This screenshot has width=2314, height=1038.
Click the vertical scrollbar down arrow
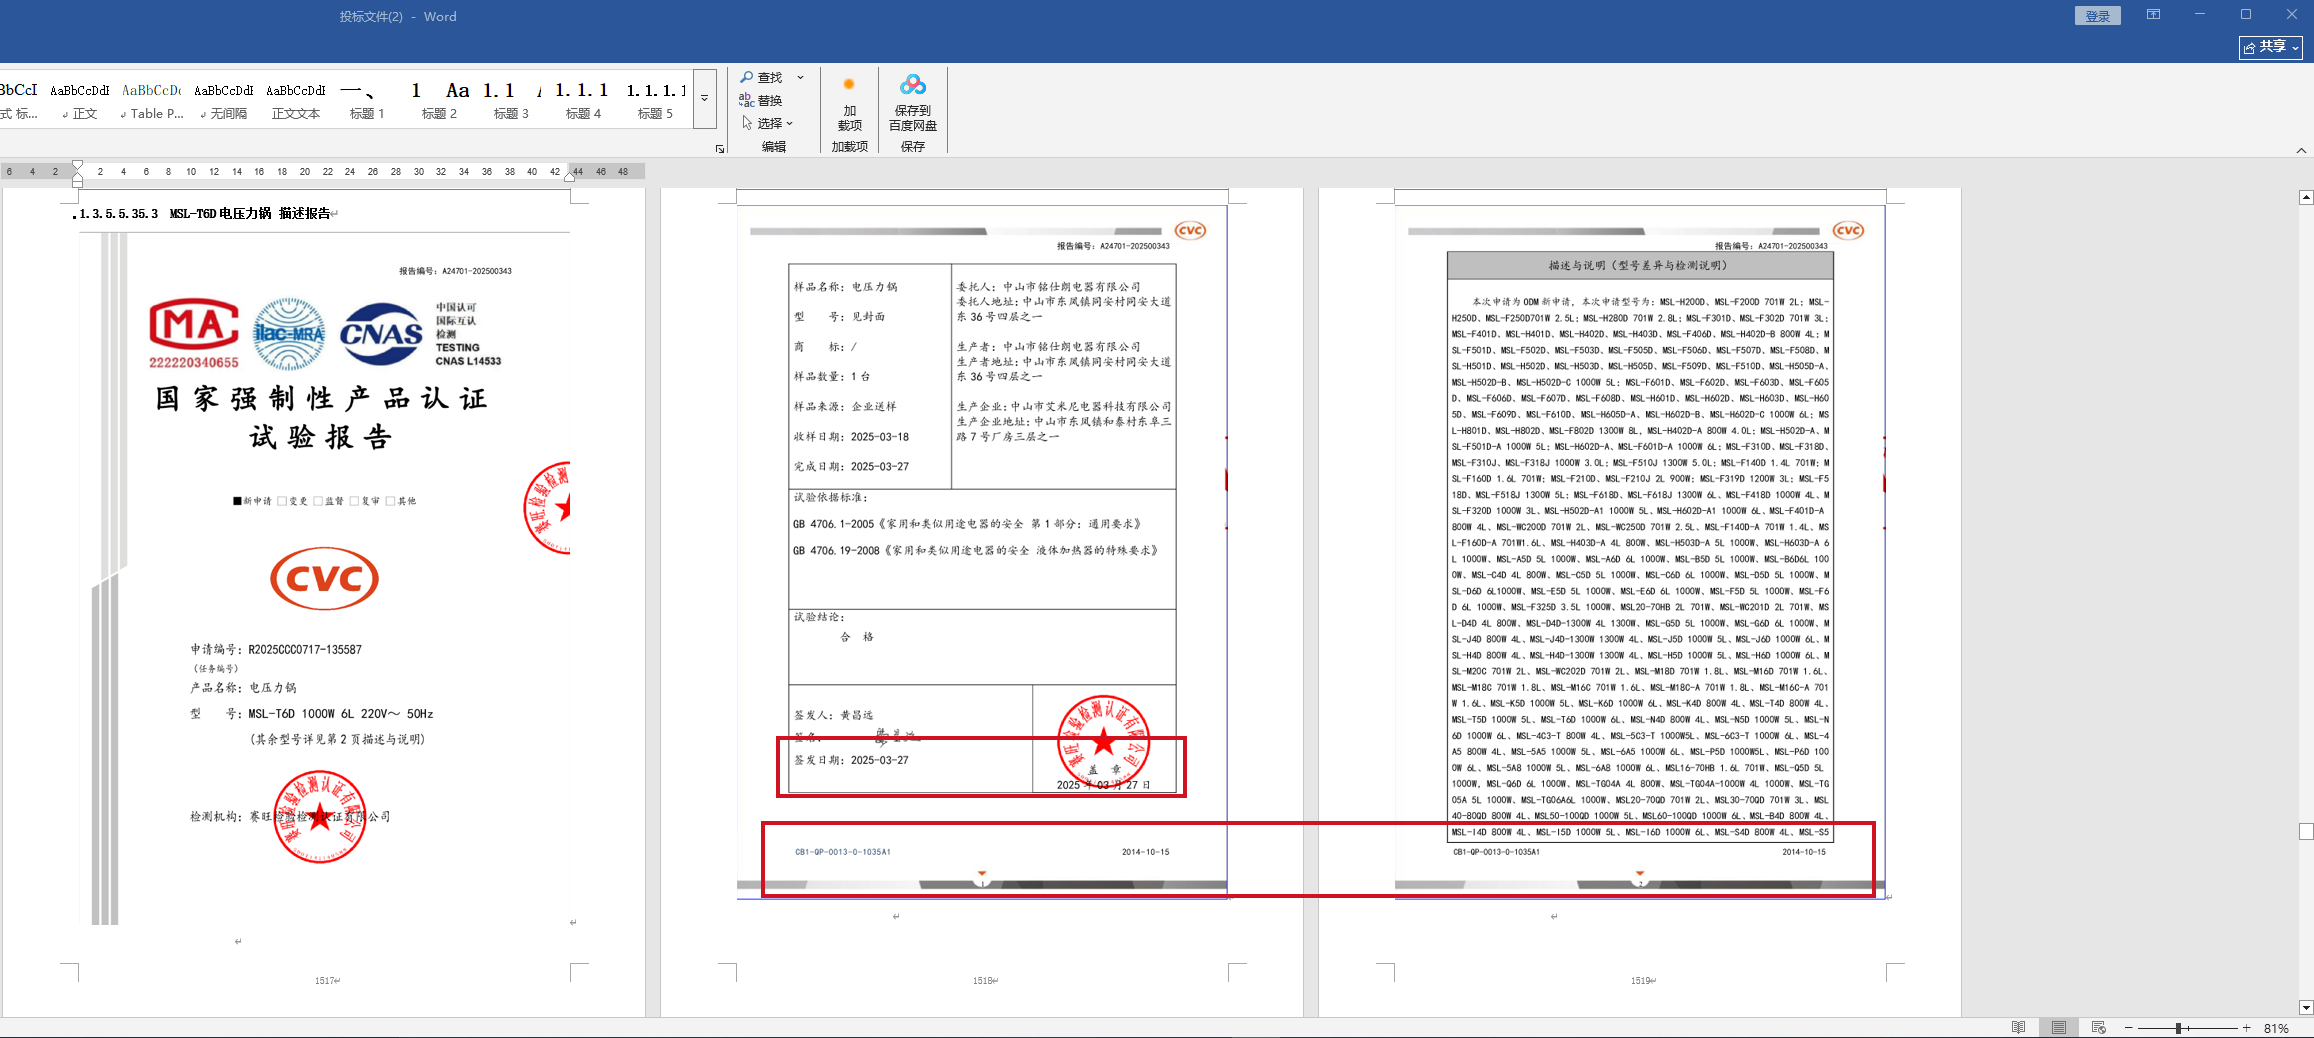pyautogui.click(x=2306, y=1008)
